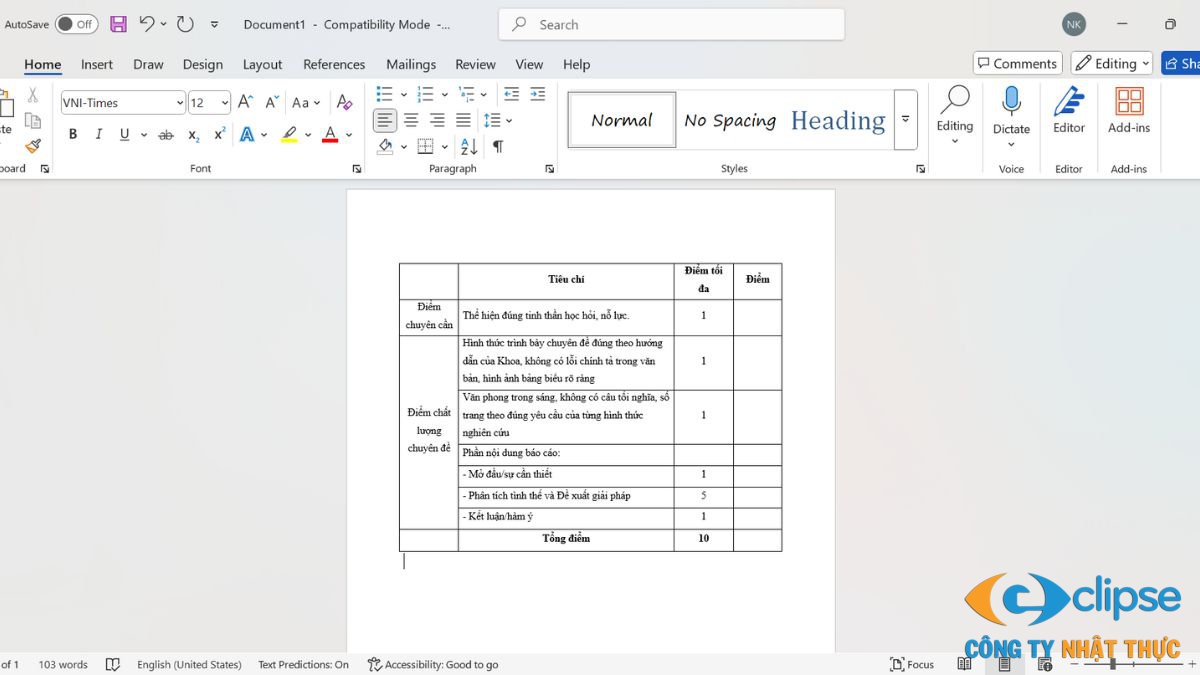Image resolution: width=1200 pixels, height=675 pixels.
Task: Show paragraph marks with pilcrow icon
Action: coord(498,146)
